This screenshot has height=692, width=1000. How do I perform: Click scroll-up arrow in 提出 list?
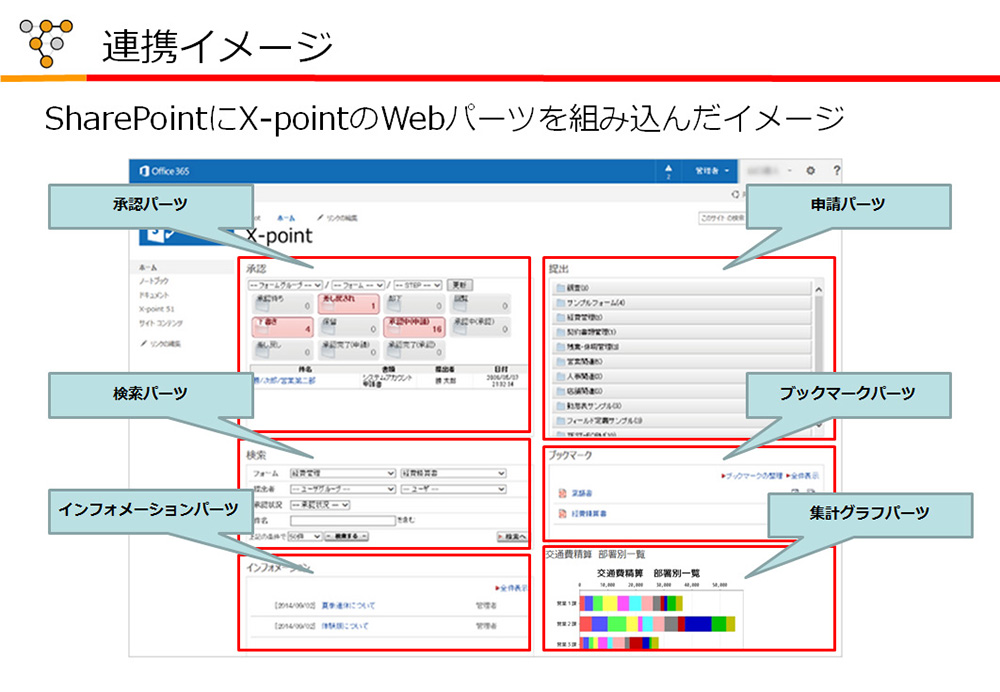click(819, 289)
